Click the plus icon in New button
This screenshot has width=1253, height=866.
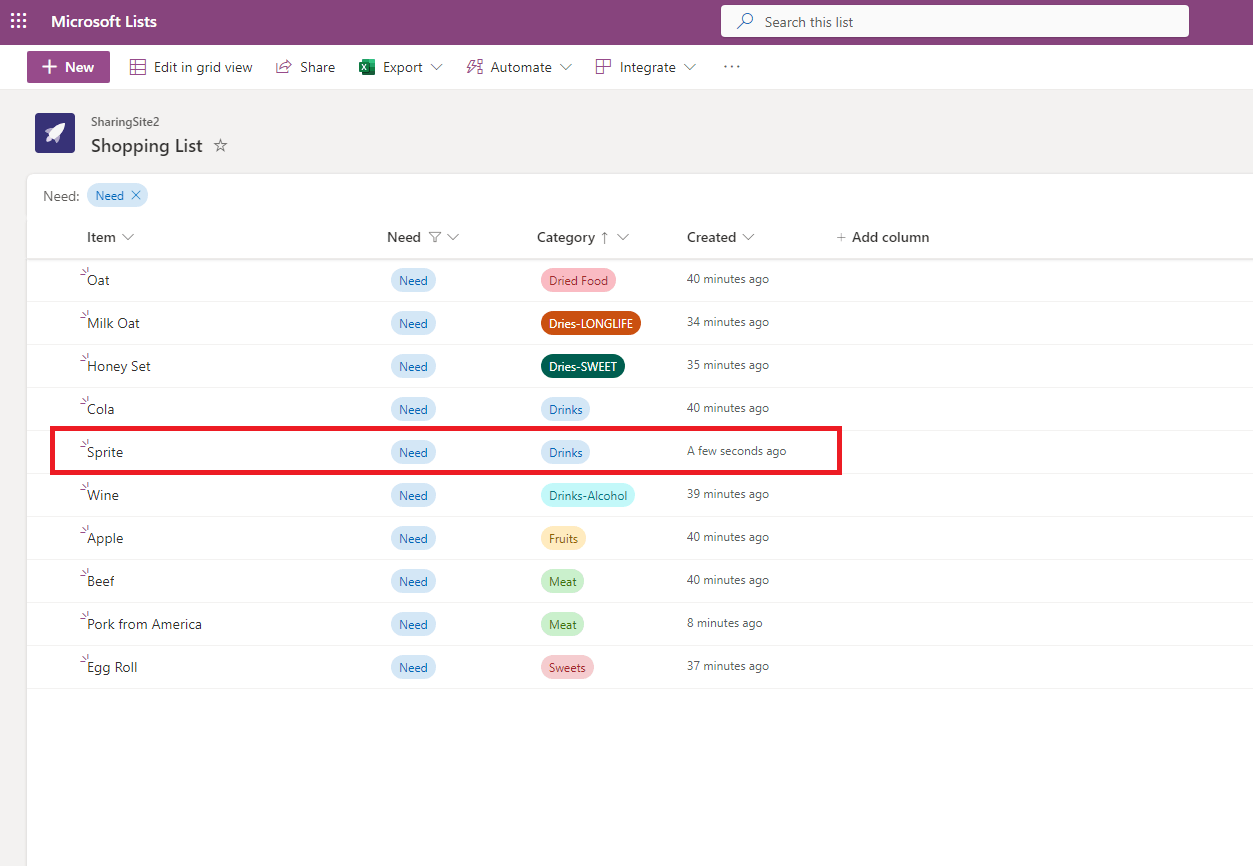(x=49, y=67)
